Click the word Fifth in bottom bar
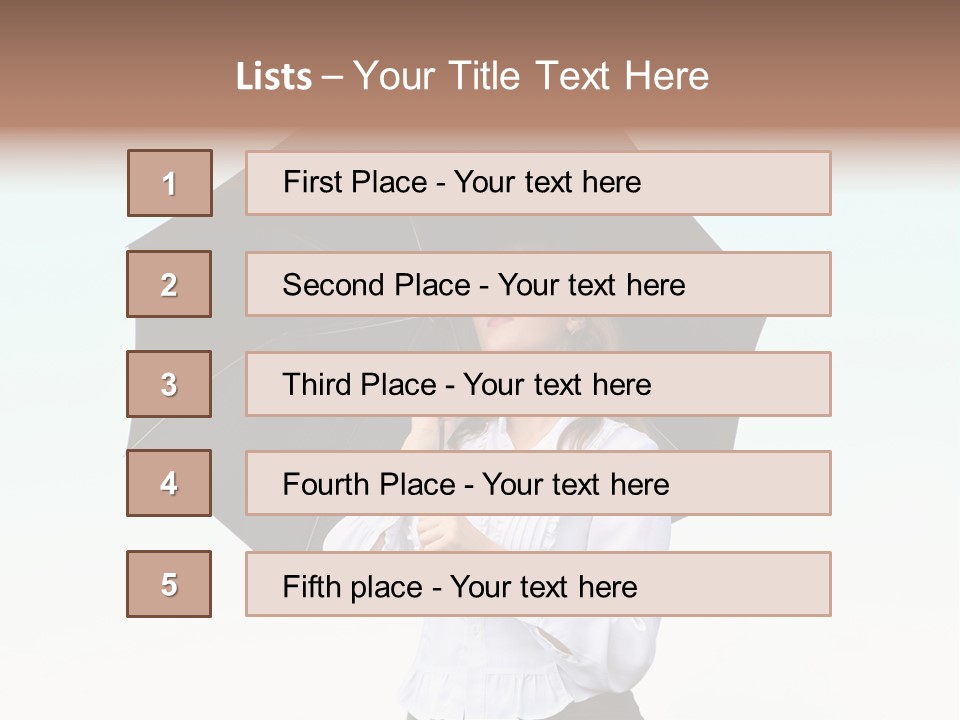The image size is (960, 720). tap(312, 586)
